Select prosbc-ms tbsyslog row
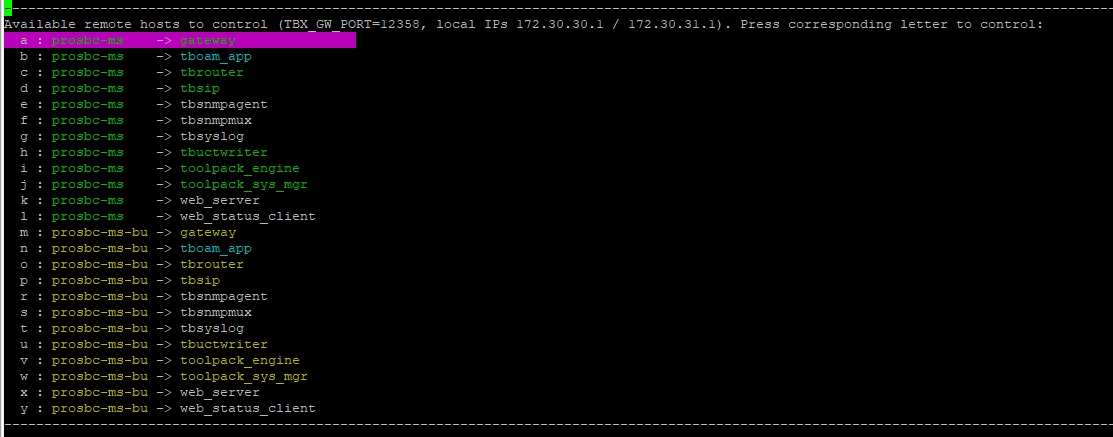Viewport: 1113px width, 437px height. point(131,136)
